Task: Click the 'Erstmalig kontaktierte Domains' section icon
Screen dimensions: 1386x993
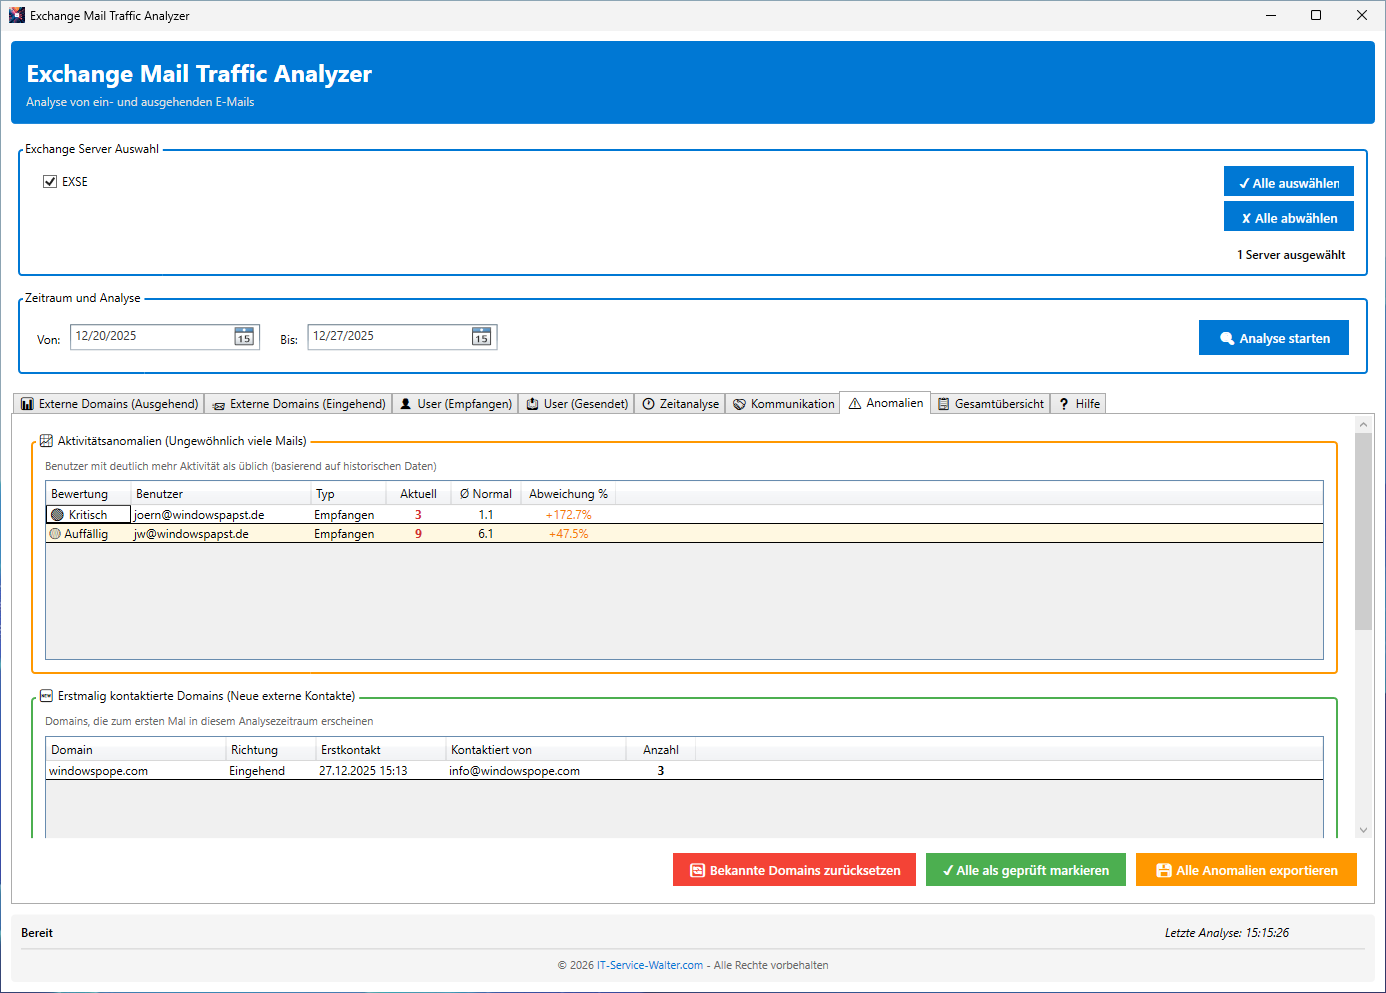Action: [x=46, y=696]
